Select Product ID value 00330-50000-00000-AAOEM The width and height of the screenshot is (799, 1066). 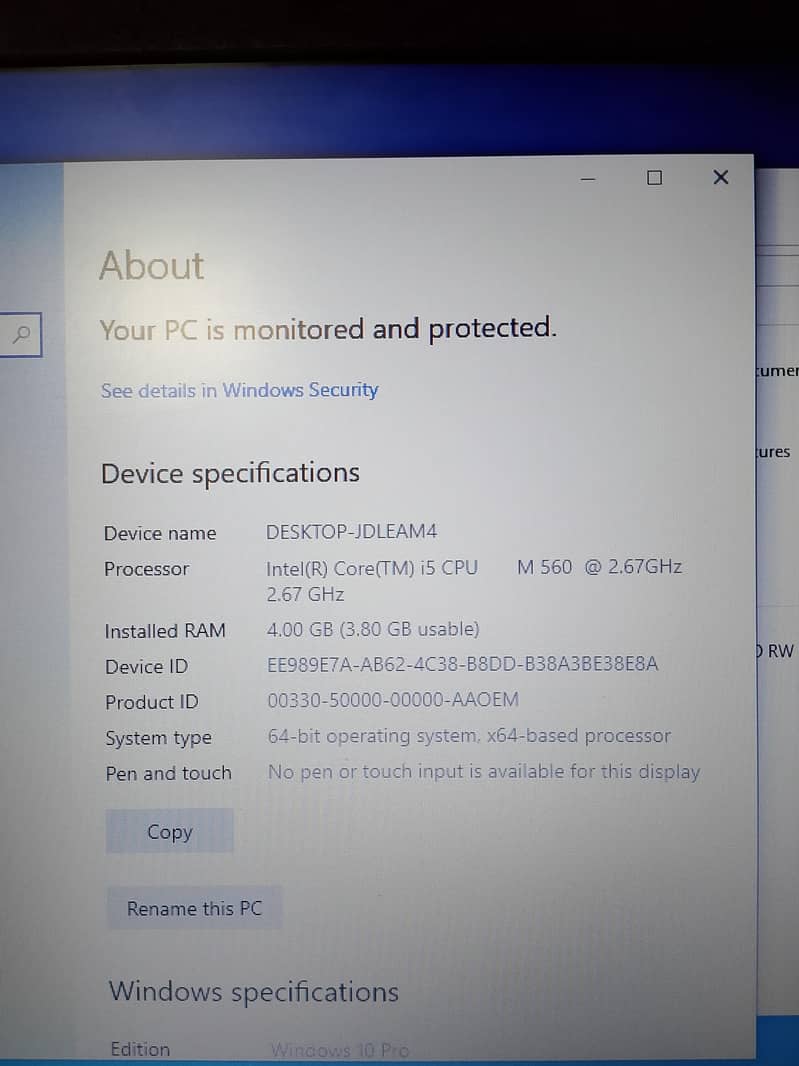click(393, 700)
